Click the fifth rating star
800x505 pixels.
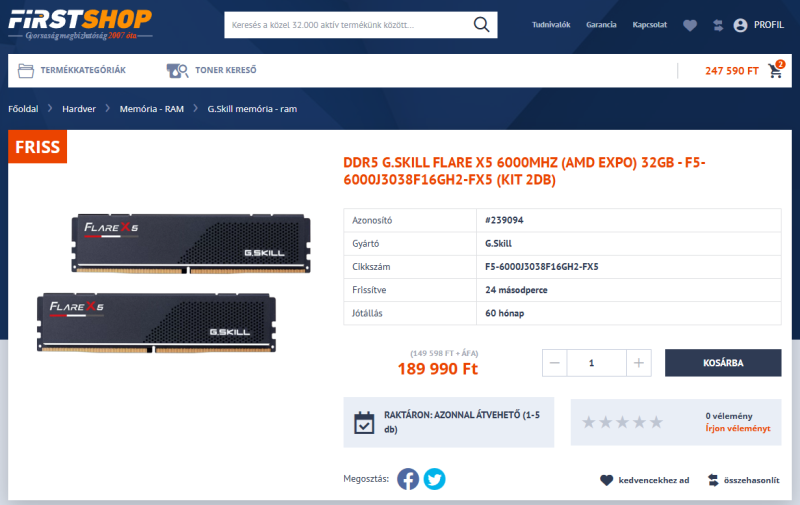click(x=656, y=422)
